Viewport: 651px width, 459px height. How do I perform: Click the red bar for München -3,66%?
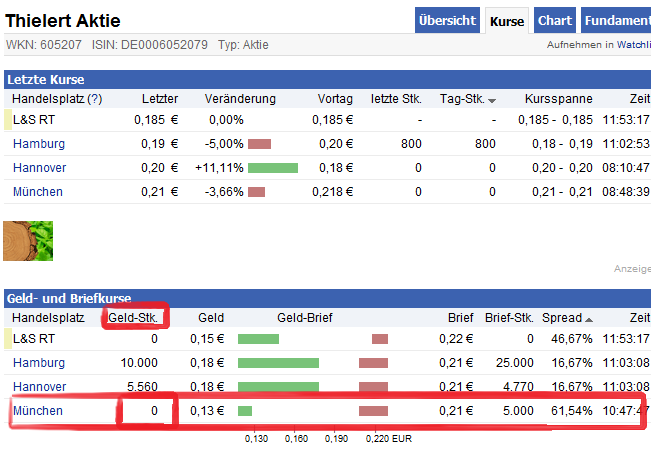[x=257, y=192]
